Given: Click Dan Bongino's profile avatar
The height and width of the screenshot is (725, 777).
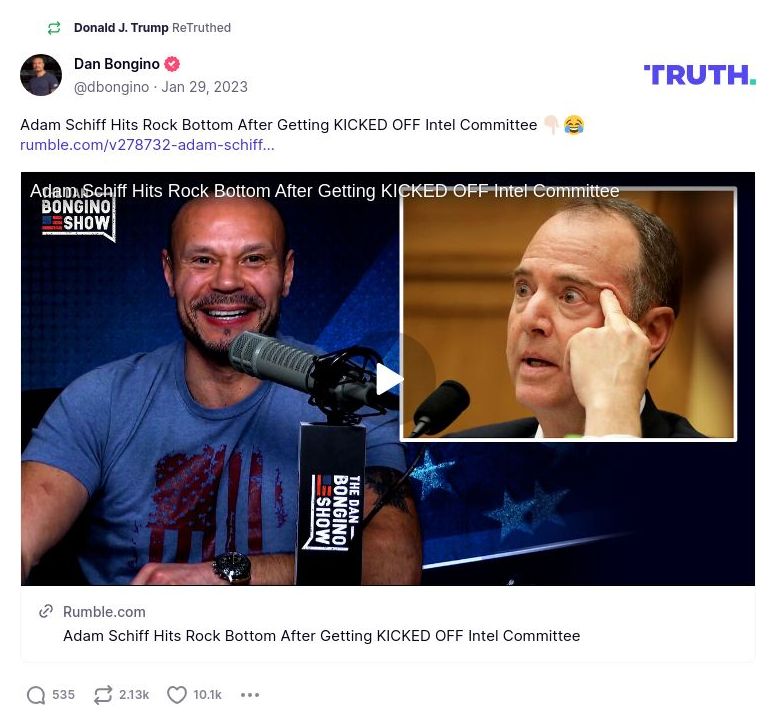Looking at the screenshot, I should (41, 75).
